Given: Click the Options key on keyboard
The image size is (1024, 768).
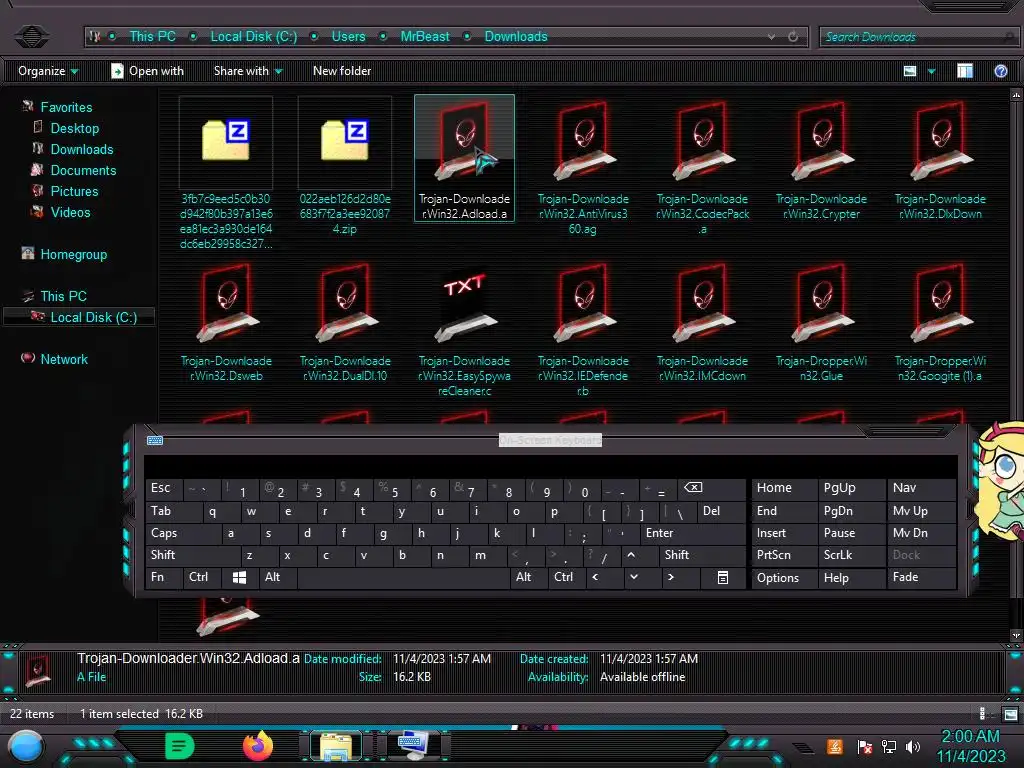Looking at the screenshot, I should 783,577.
